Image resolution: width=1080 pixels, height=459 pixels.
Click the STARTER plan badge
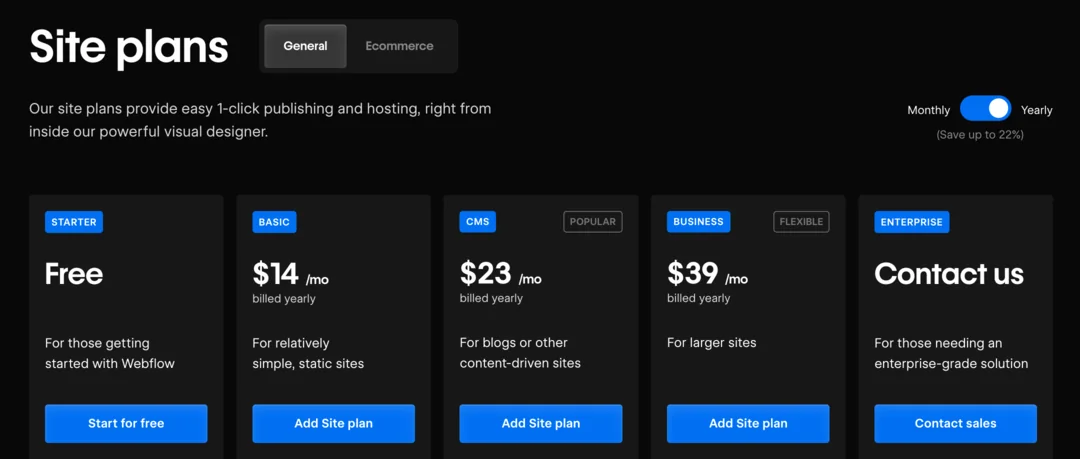point(74,222)
